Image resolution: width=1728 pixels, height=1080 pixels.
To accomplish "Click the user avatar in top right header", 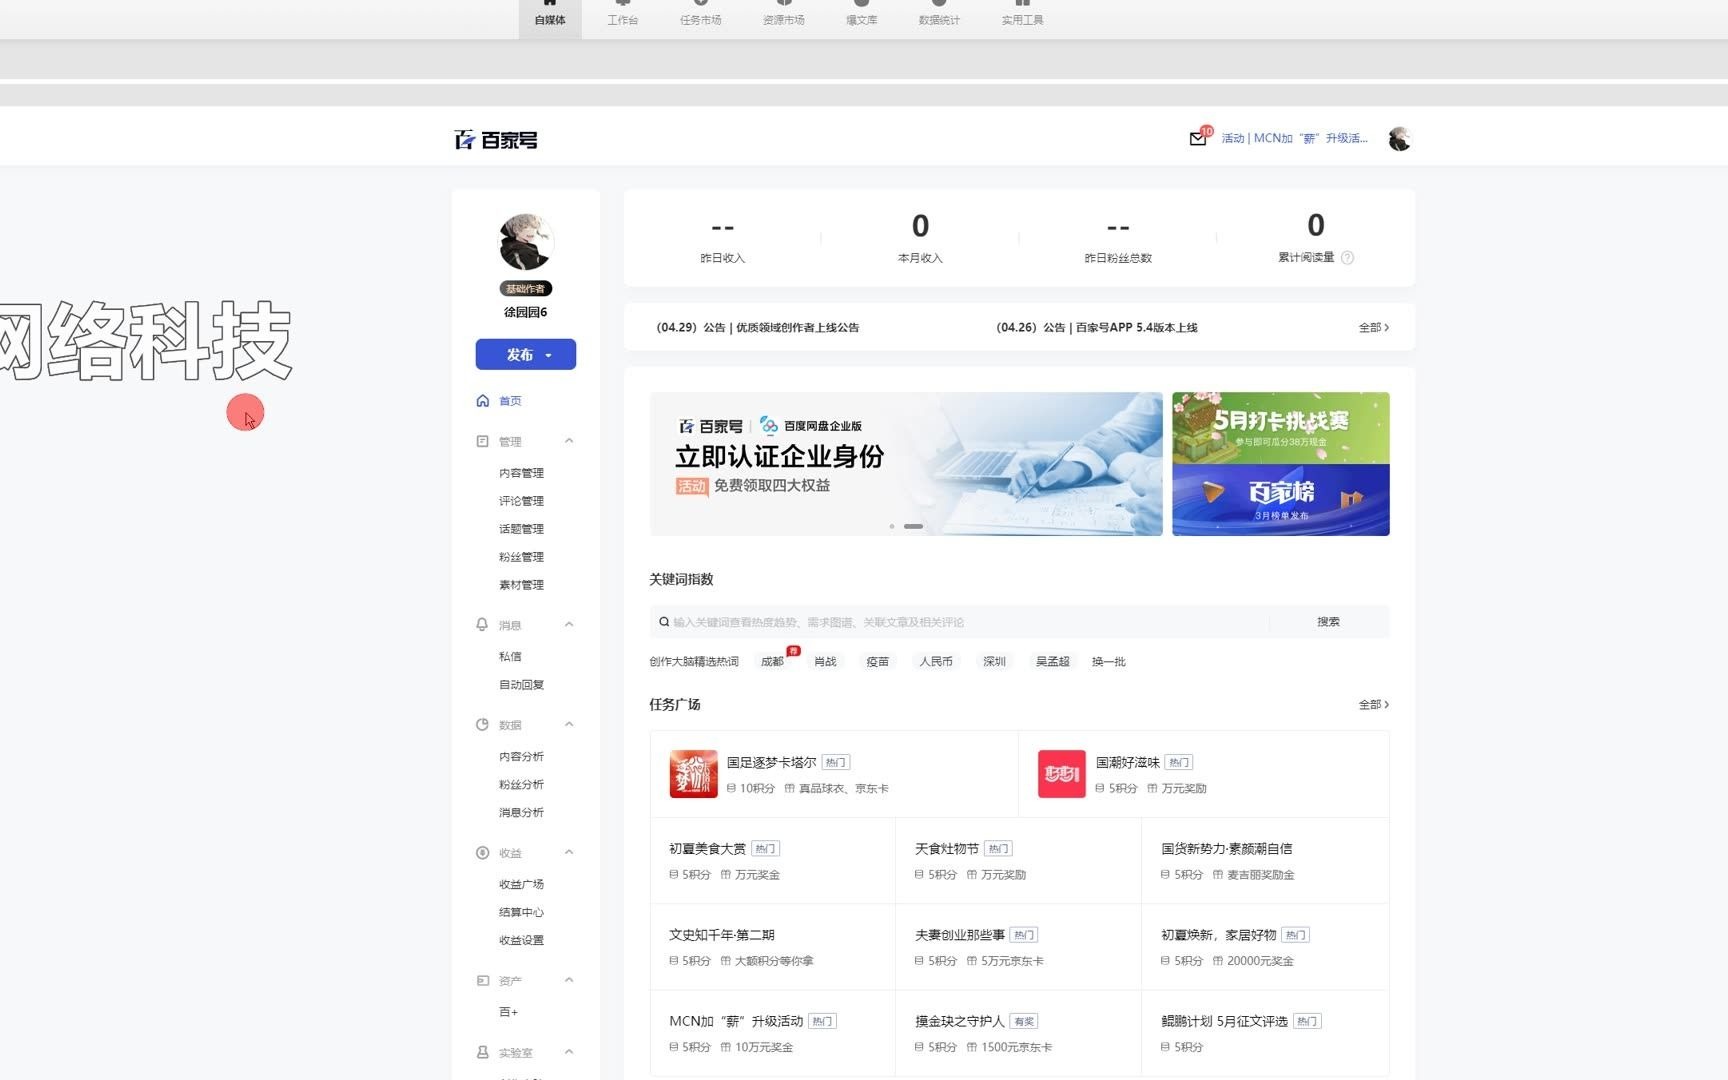I will [1399, 139].
